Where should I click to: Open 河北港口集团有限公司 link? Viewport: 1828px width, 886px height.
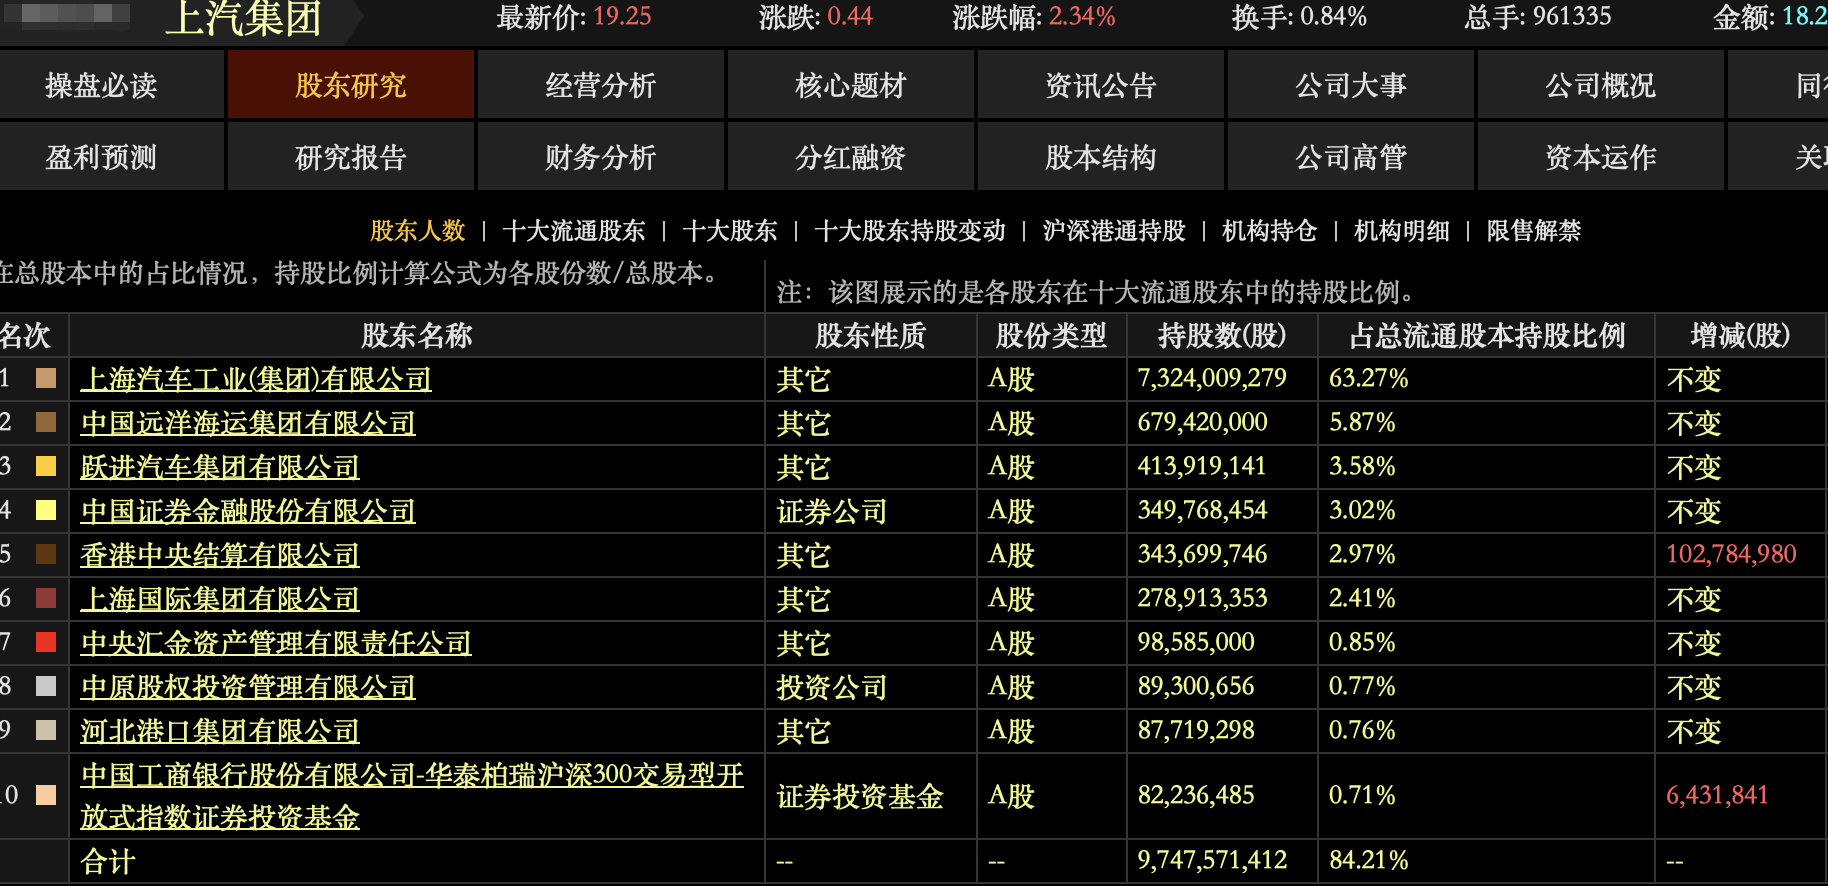[x=220, y=731]
